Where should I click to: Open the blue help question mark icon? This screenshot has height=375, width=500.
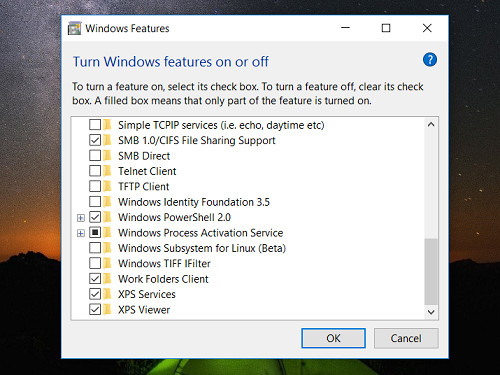pyautogui.click(x=430, y=60)
